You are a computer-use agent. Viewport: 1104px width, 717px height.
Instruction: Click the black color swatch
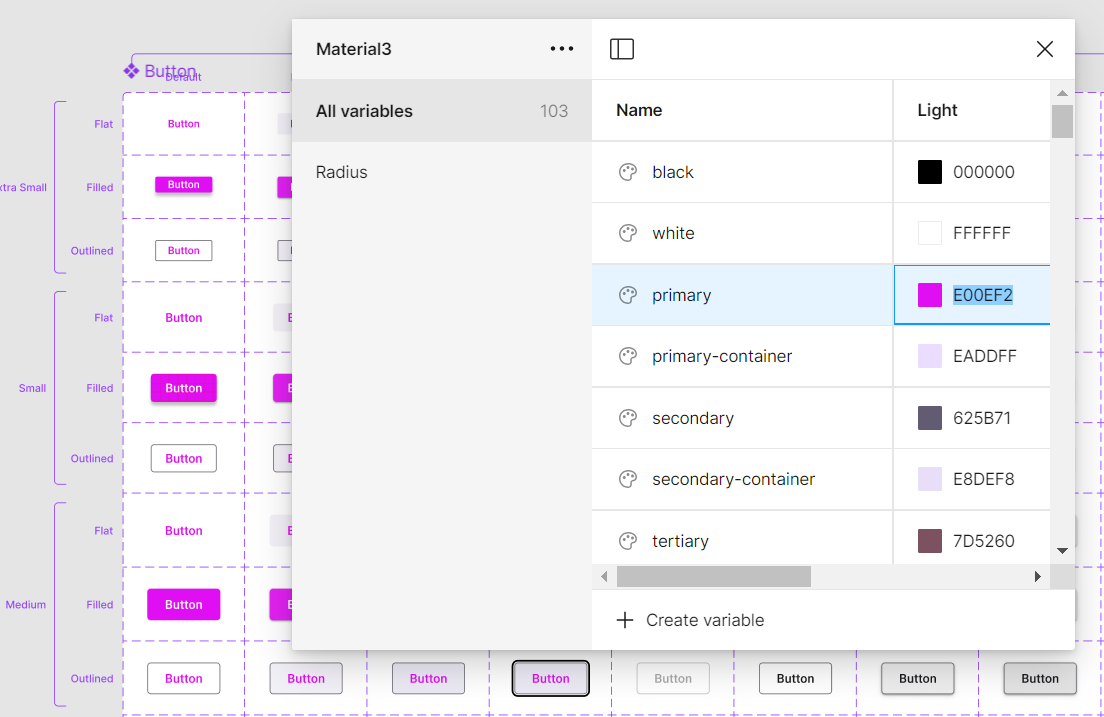pos(929,171)
